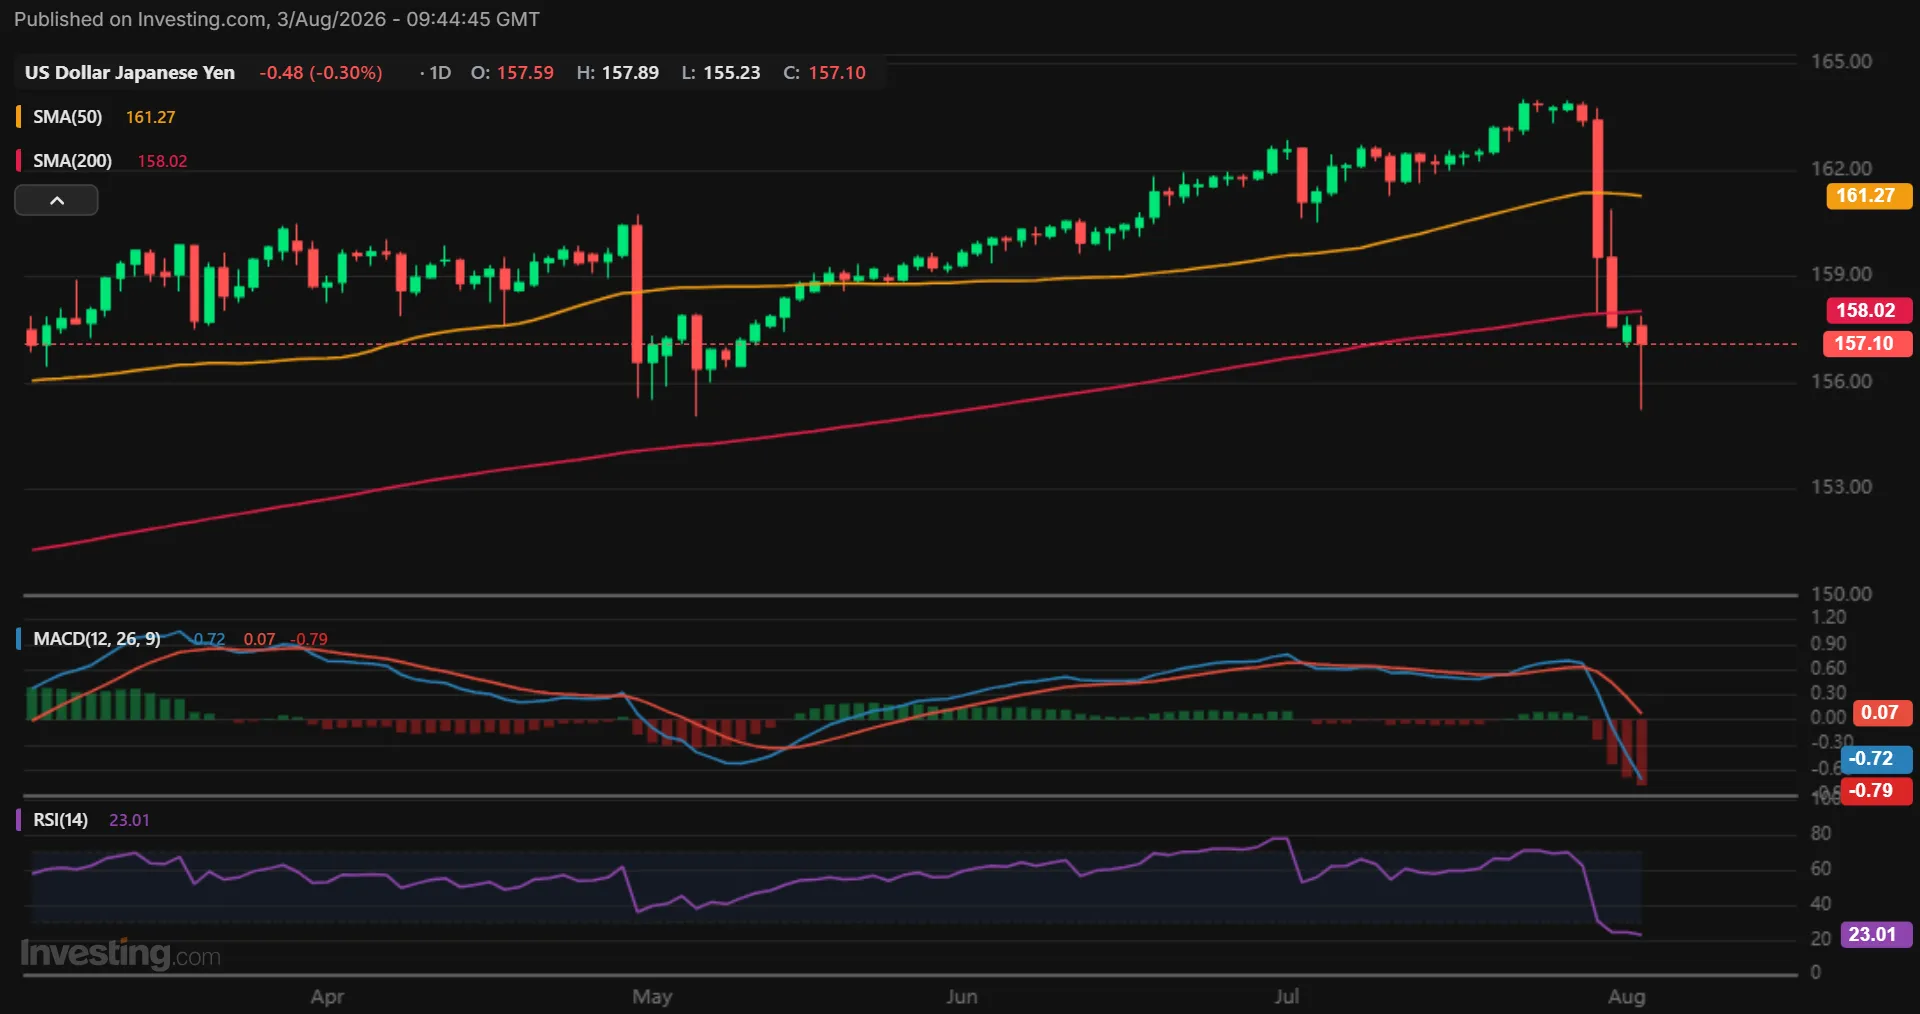
Task: Click the 1D timeframe label
Action: click(440, 73)
